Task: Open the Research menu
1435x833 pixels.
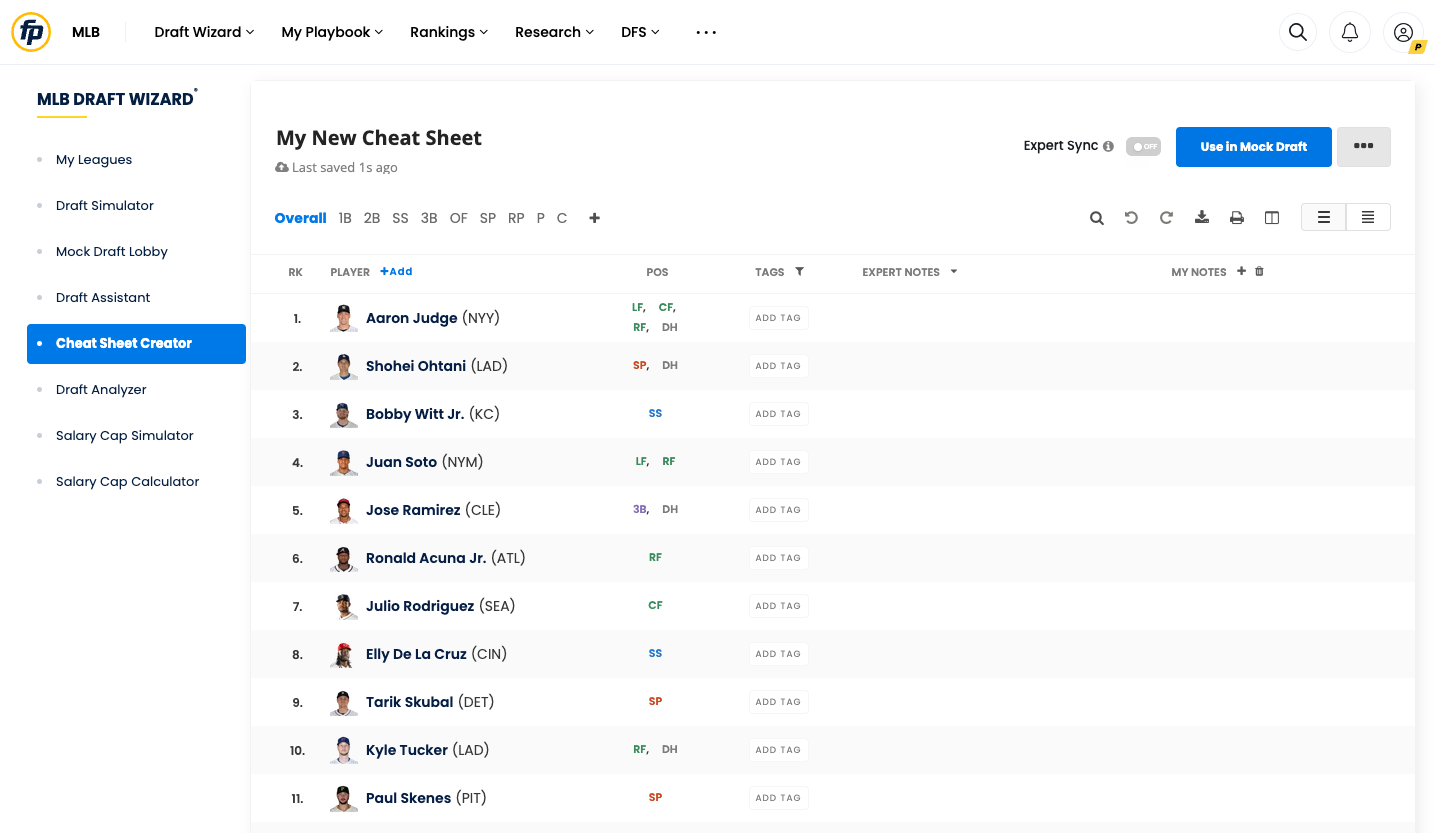Action: coord(554,31)
